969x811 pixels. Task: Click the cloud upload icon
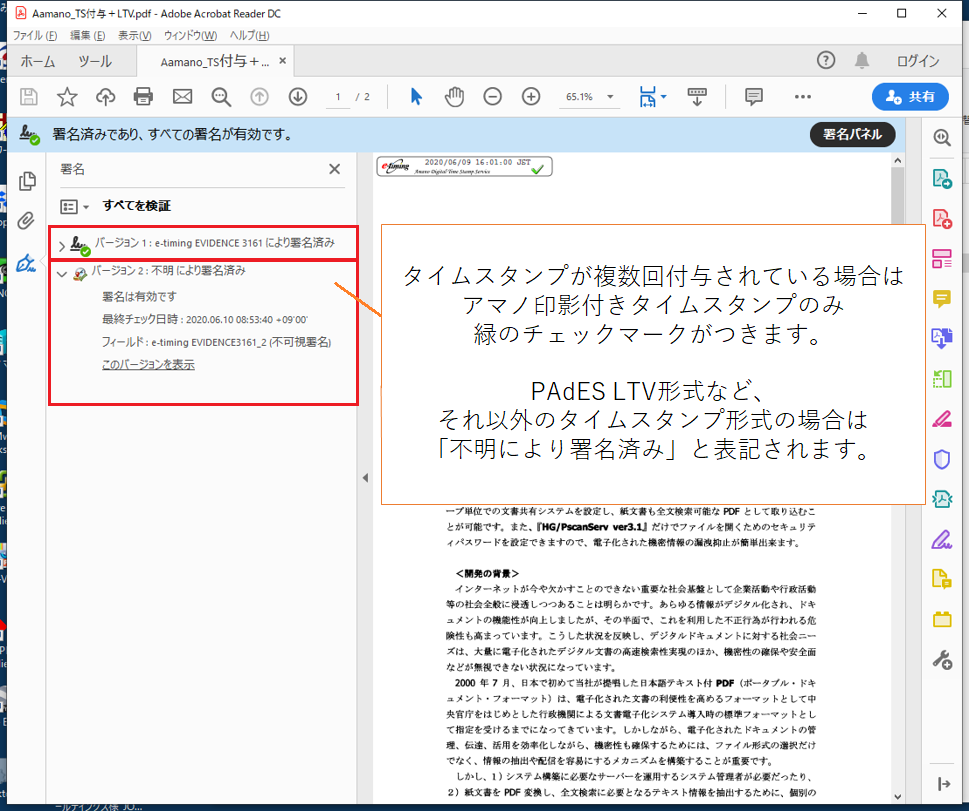[106, 97]
